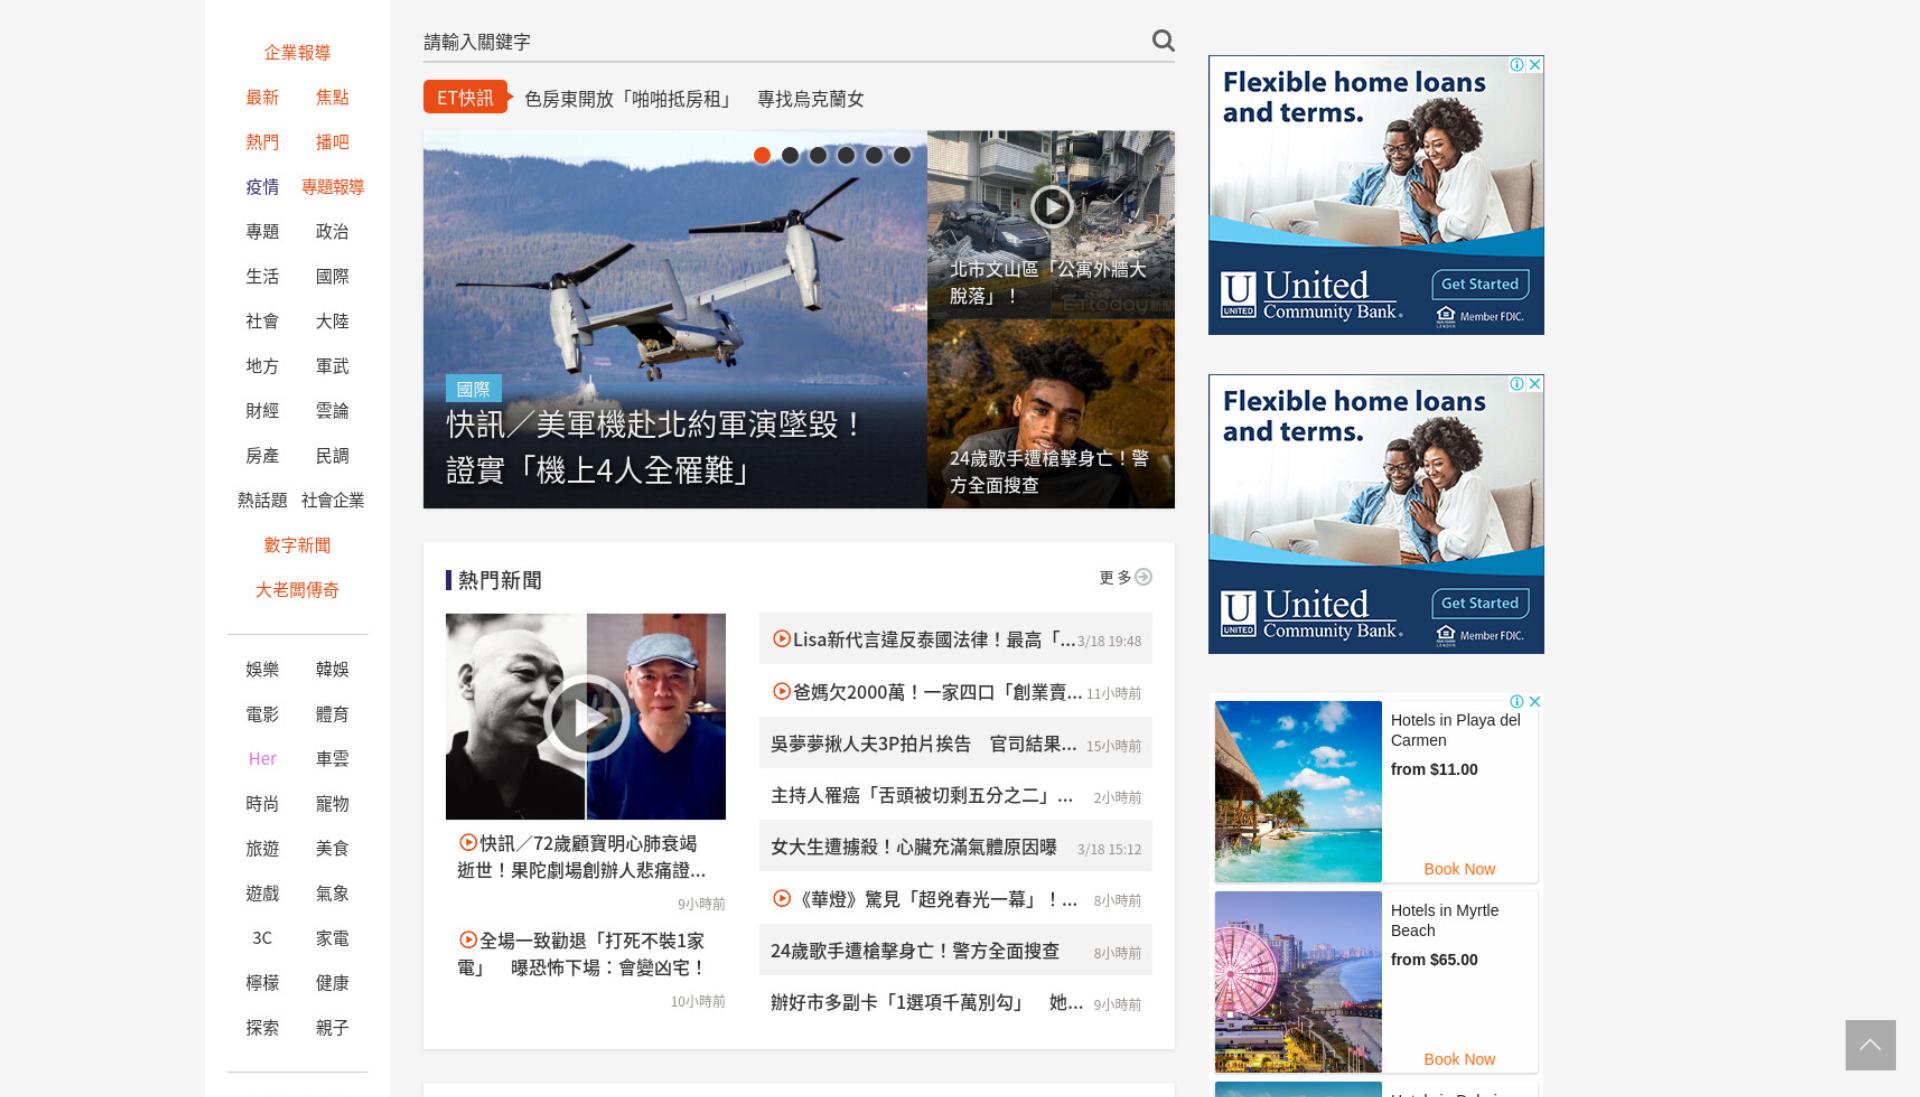The width and height of the screenshot is (1920, 1097).
Task: Open ad info icon on hotels ad
Action: 1517,702
